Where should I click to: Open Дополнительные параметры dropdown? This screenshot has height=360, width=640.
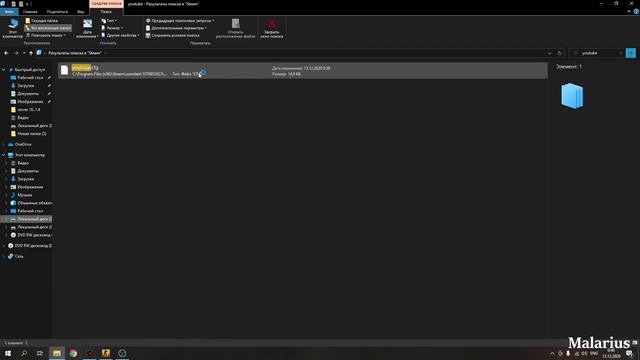tap(176, 28)
